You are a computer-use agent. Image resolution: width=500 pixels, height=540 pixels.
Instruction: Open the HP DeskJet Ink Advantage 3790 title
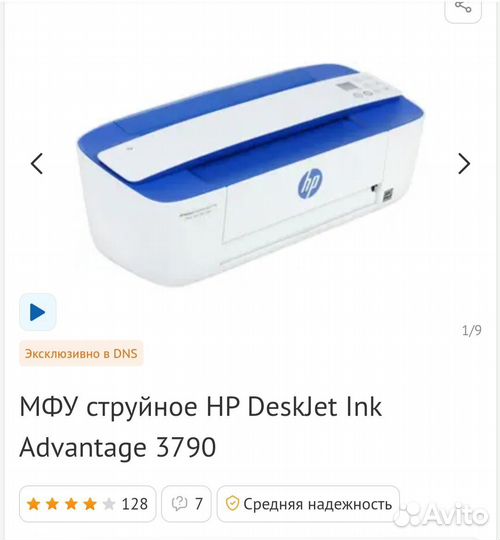pos(201,427)
